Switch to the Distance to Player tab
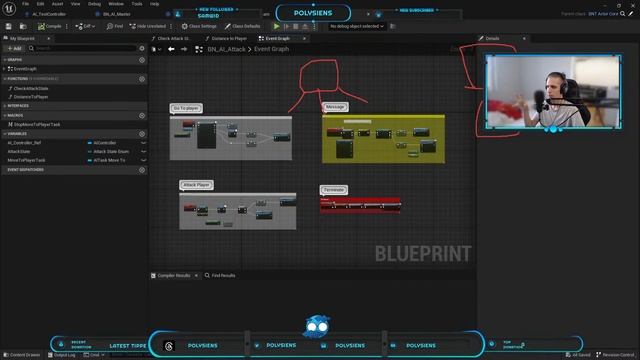Viewport: 640px width, 360px height. (x=229, y=38)
